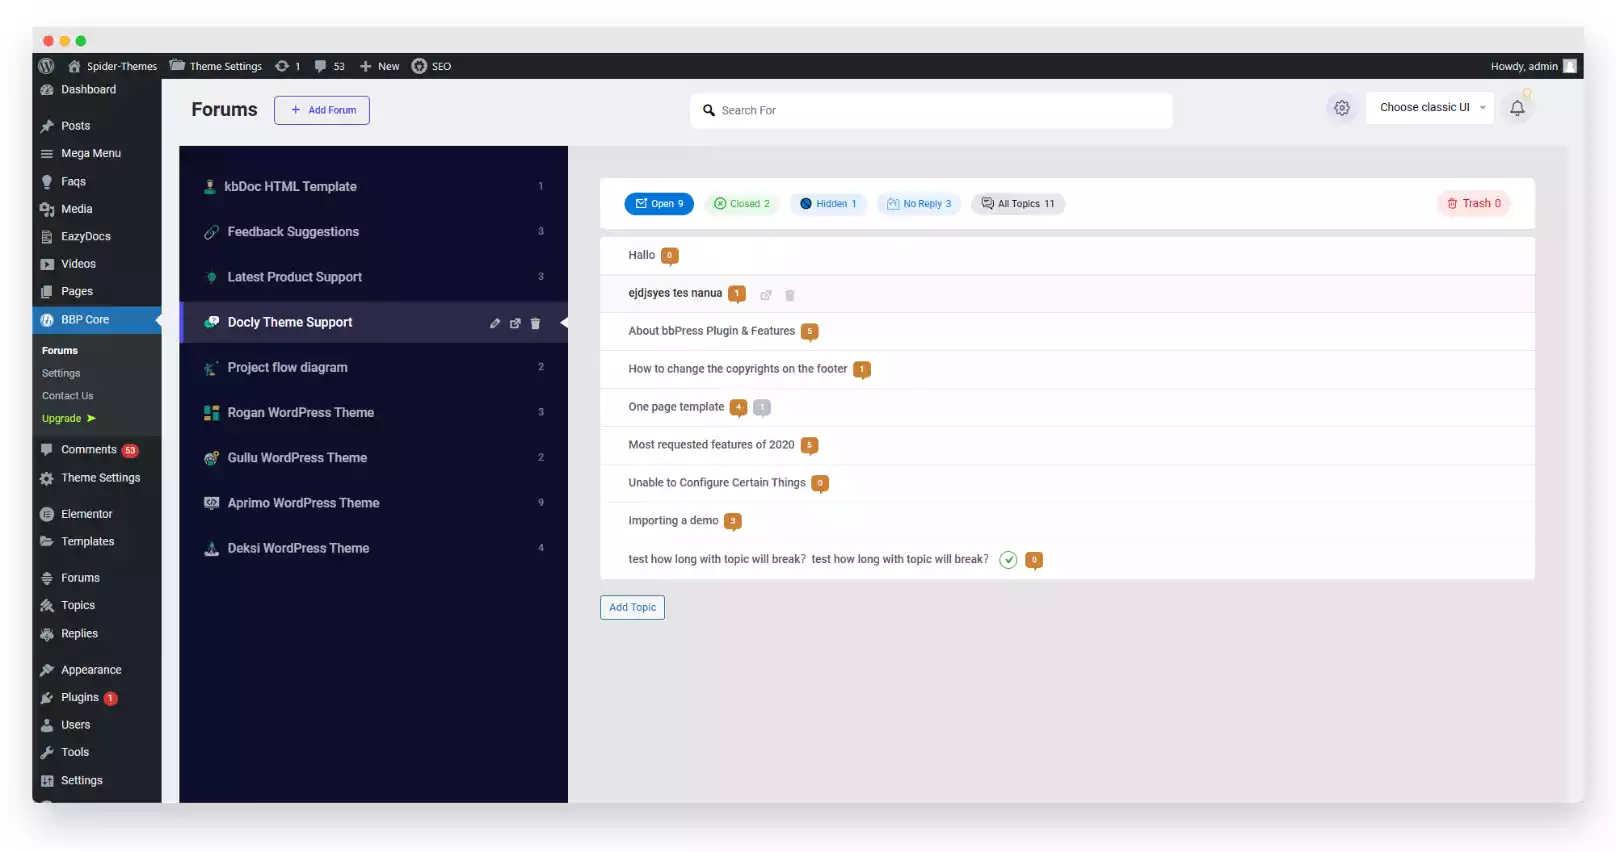Click the Deksi WordPress Theme forum icon

click(x=211, y=548)
